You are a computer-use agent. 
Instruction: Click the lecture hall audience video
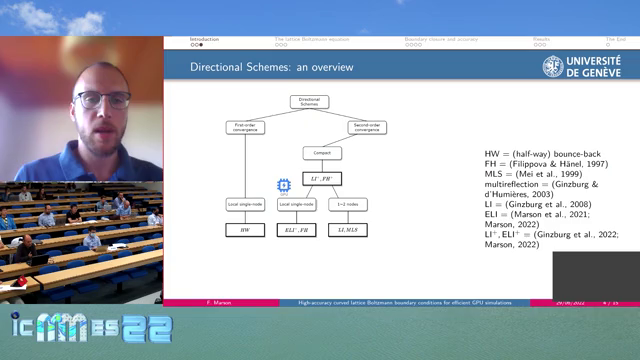tap(82, 243)
